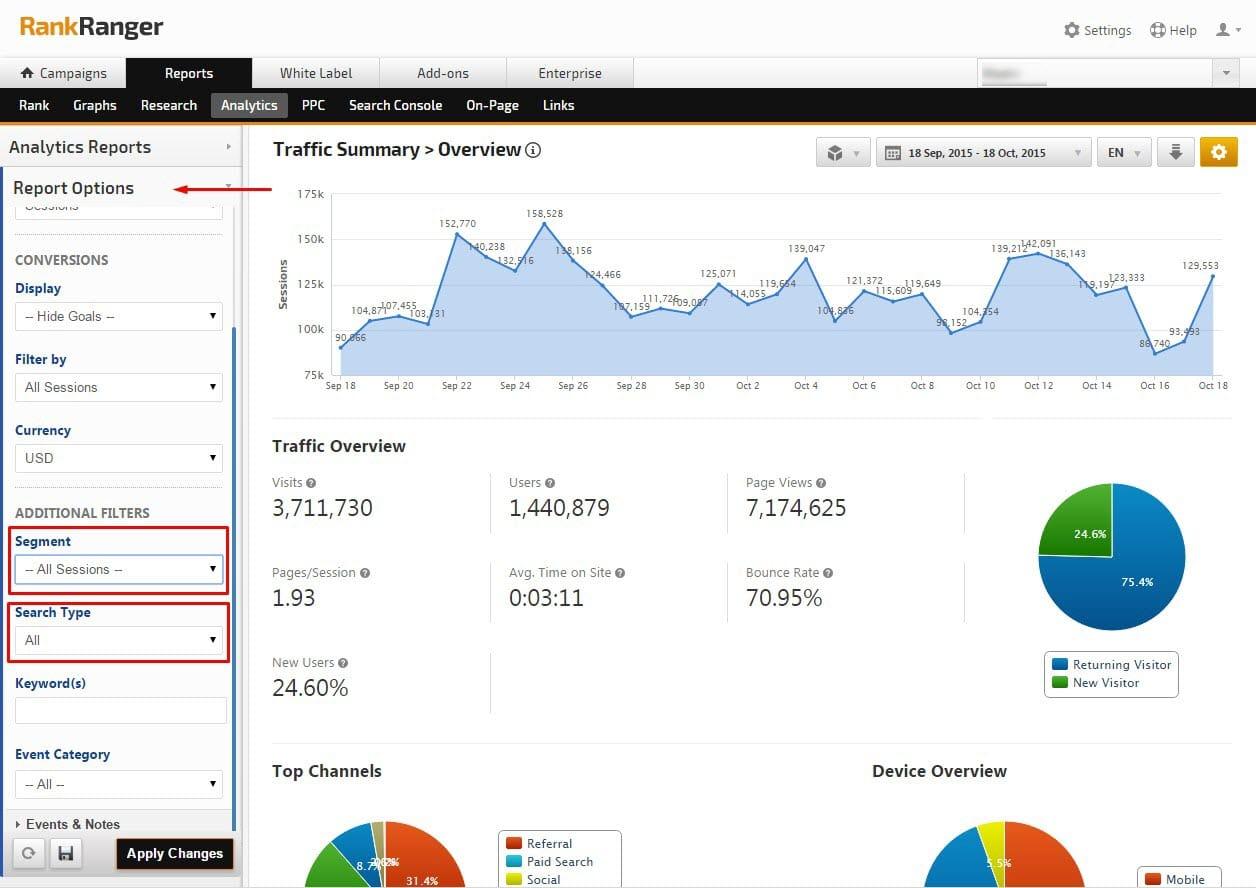Open the Search Console submenu item
Image resolution: width=1256 pixels, height=888 pixels.
[395, 105]
